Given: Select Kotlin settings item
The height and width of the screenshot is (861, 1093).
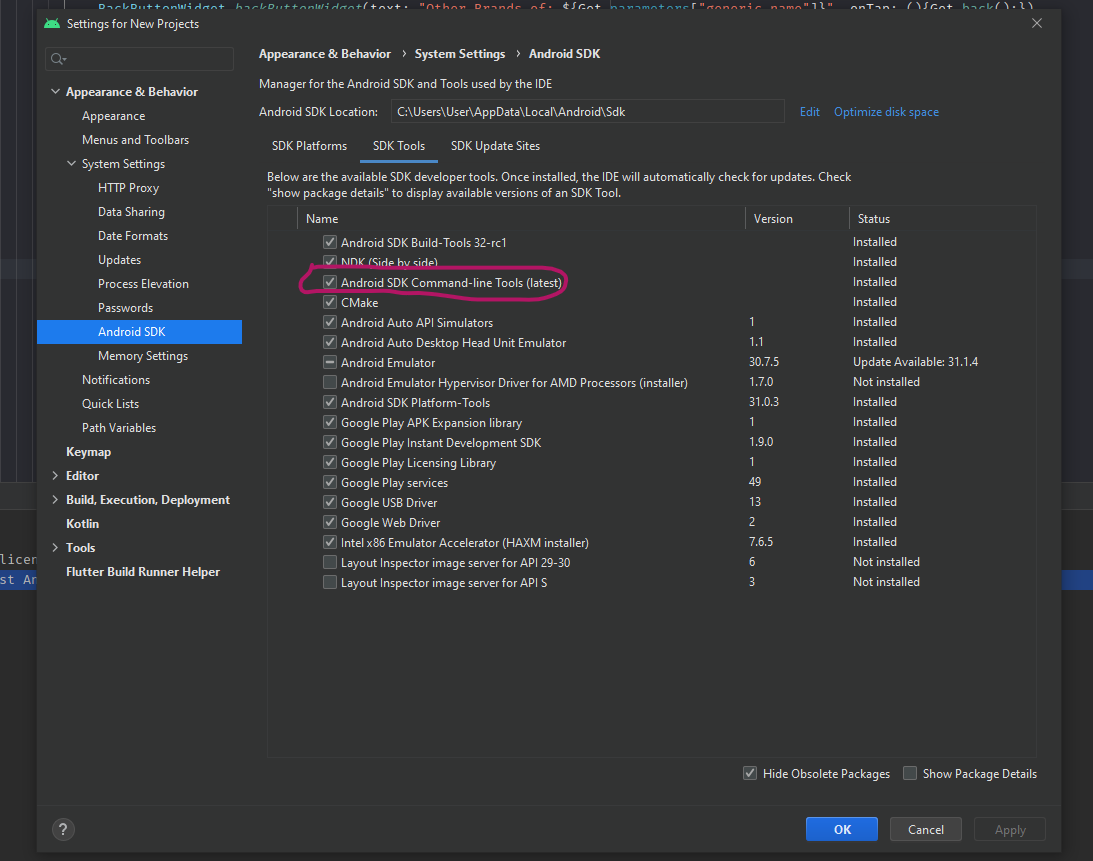Looking at the screenshot, I should (82, 524).
